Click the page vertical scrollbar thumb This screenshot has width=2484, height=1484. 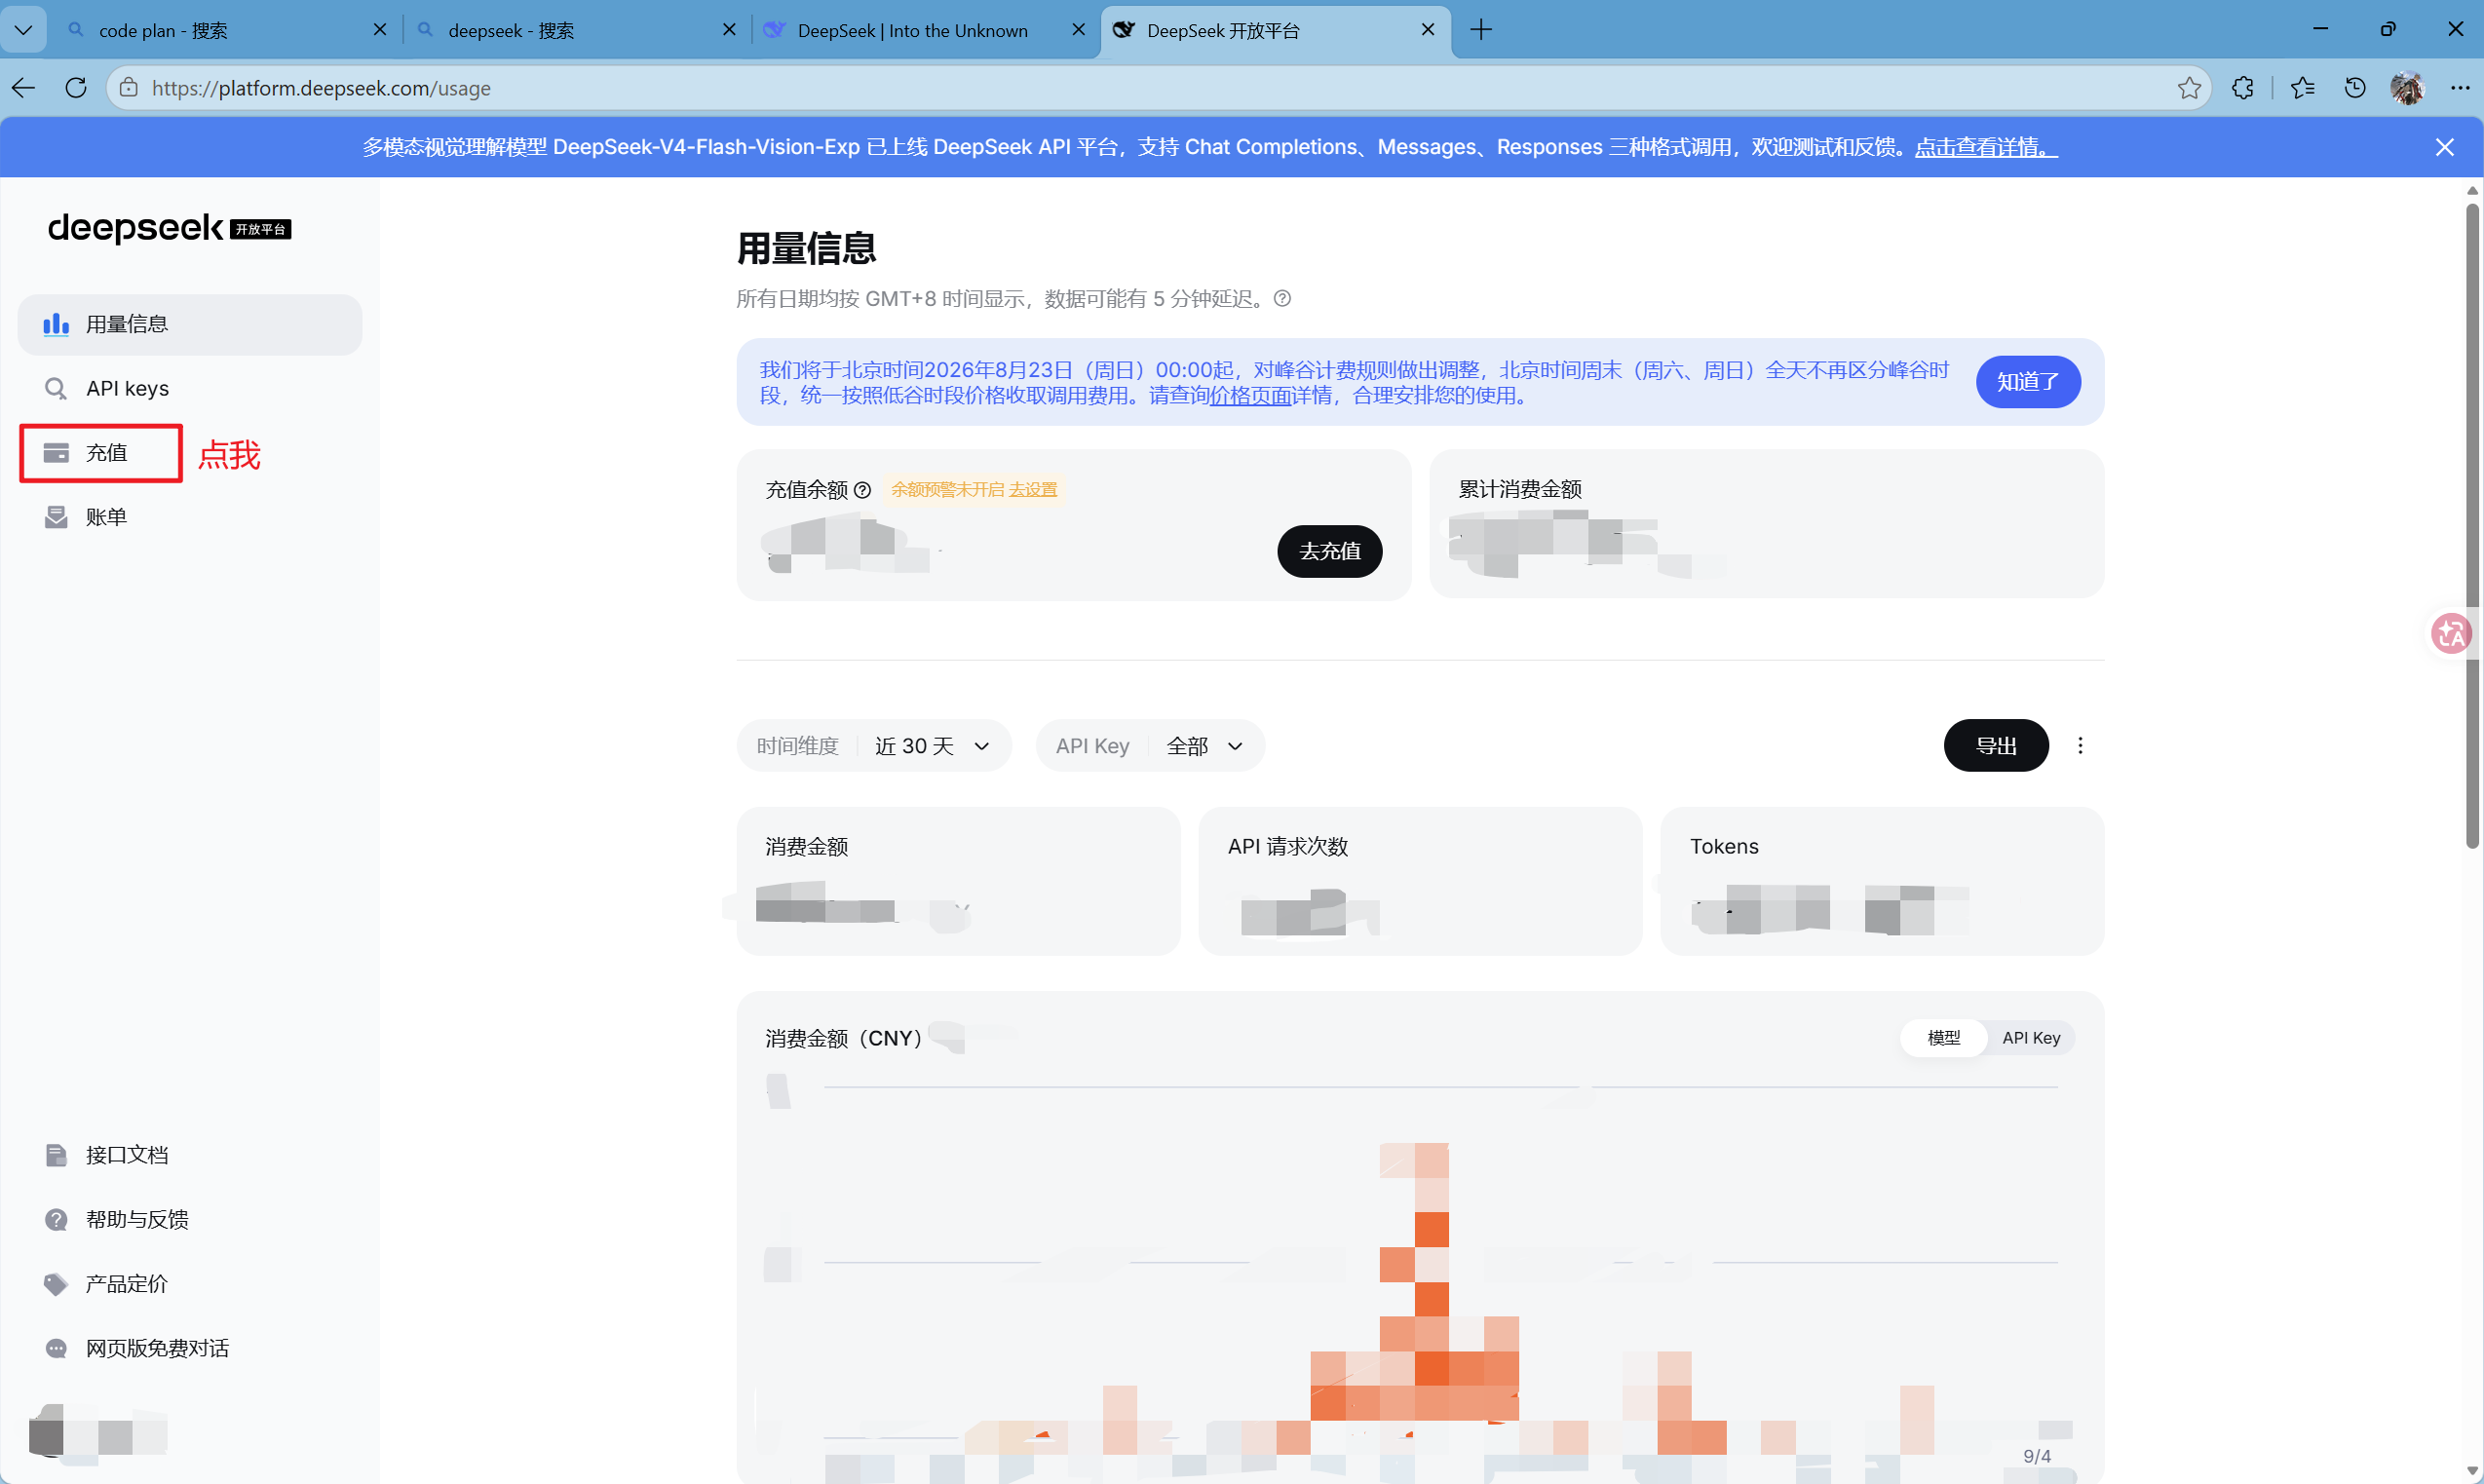(2472, 525)
